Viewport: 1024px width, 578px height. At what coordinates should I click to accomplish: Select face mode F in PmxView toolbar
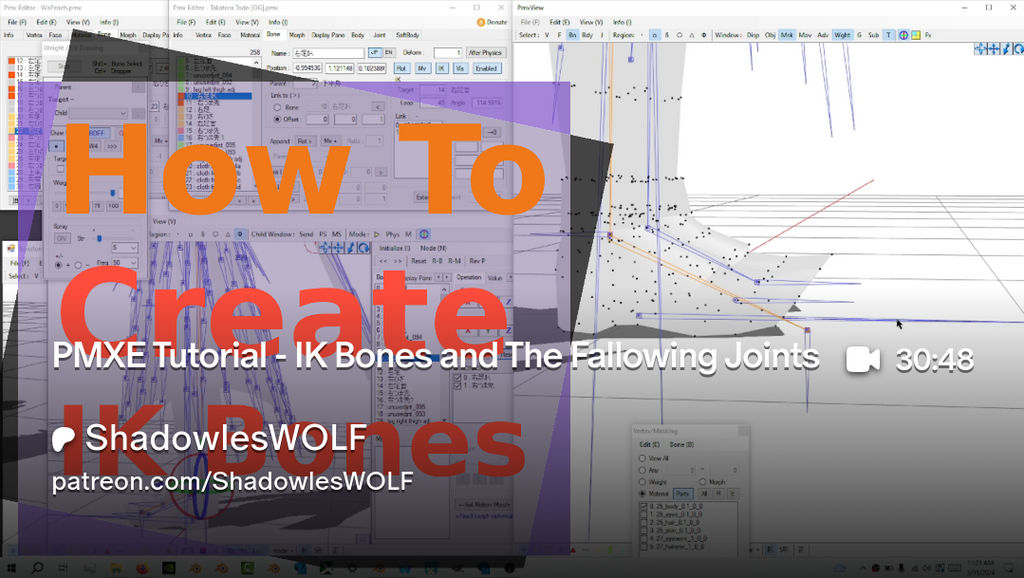pos(560,35)
